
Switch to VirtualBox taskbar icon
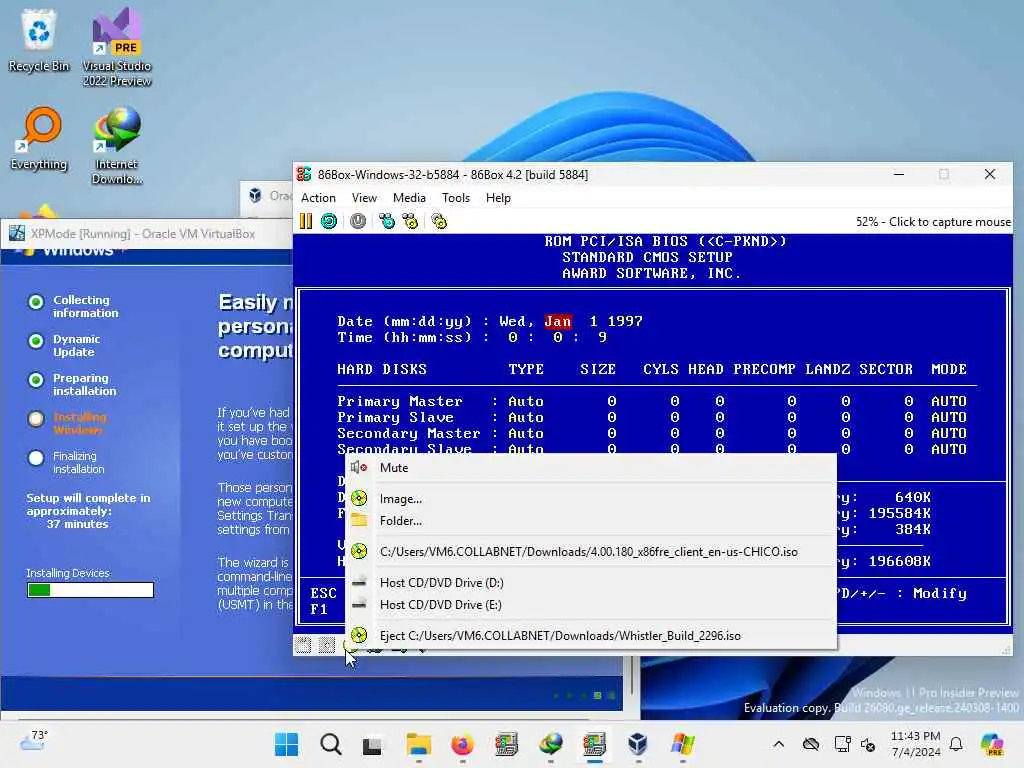pyautogui.click(x=638, y=744)
